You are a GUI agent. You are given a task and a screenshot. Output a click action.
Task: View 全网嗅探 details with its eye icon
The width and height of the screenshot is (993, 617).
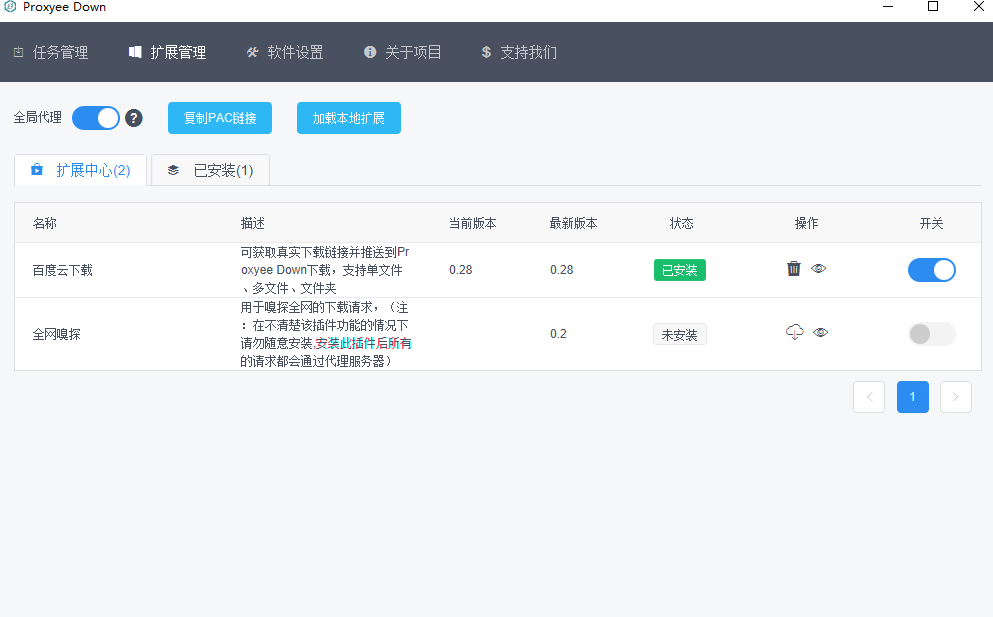(x=820, y=332)
